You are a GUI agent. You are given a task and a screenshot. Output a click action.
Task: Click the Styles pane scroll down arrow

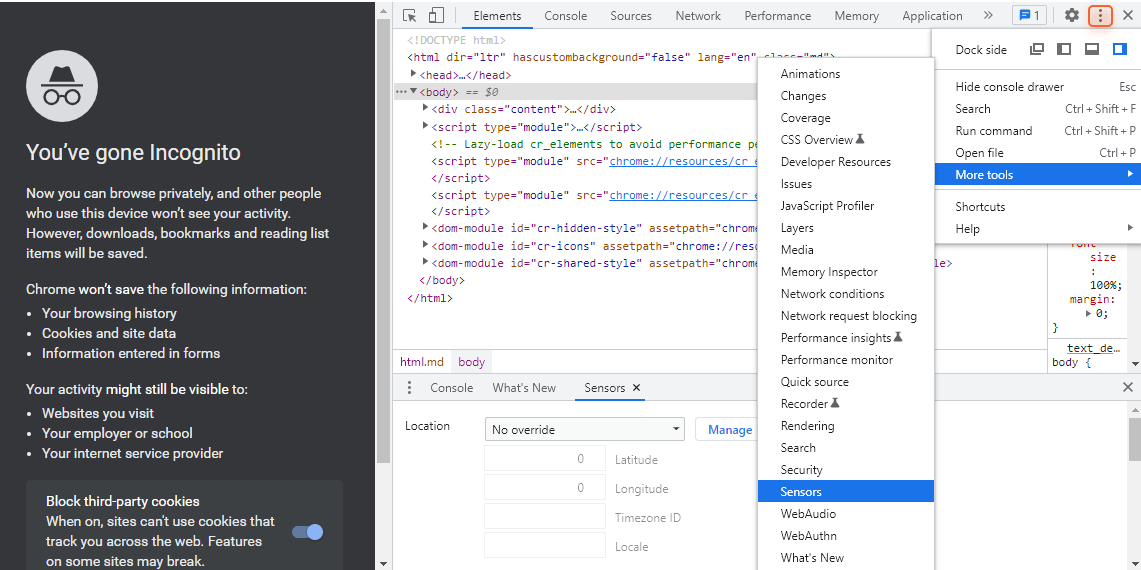tap(1134, 363)
